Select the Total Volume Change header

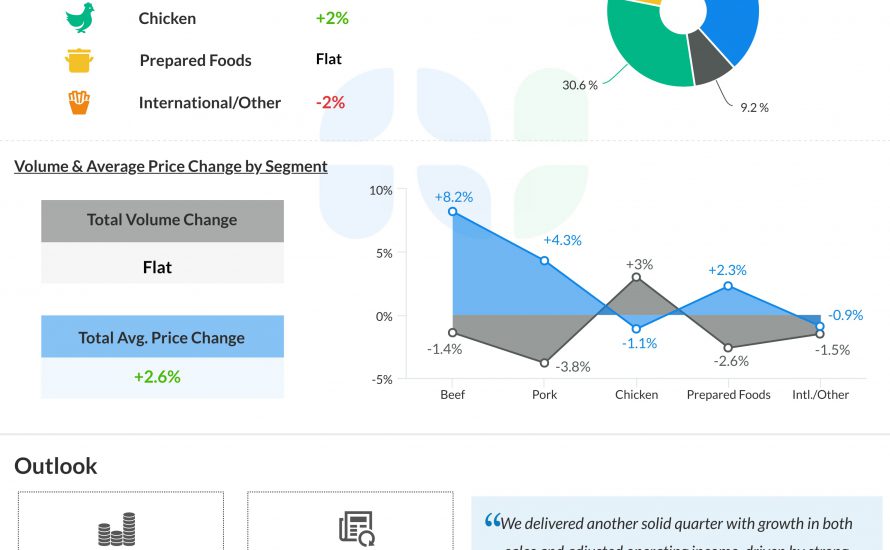point(162,220)
